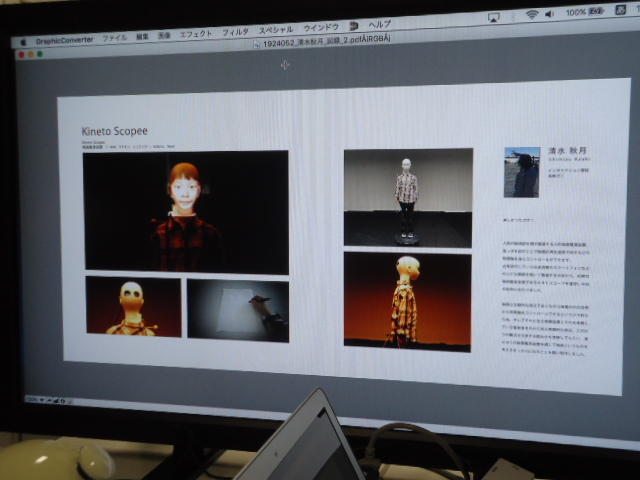Open the スペシャル menu
The height and width of the screenshot is (480, 640).
point(276,30)
